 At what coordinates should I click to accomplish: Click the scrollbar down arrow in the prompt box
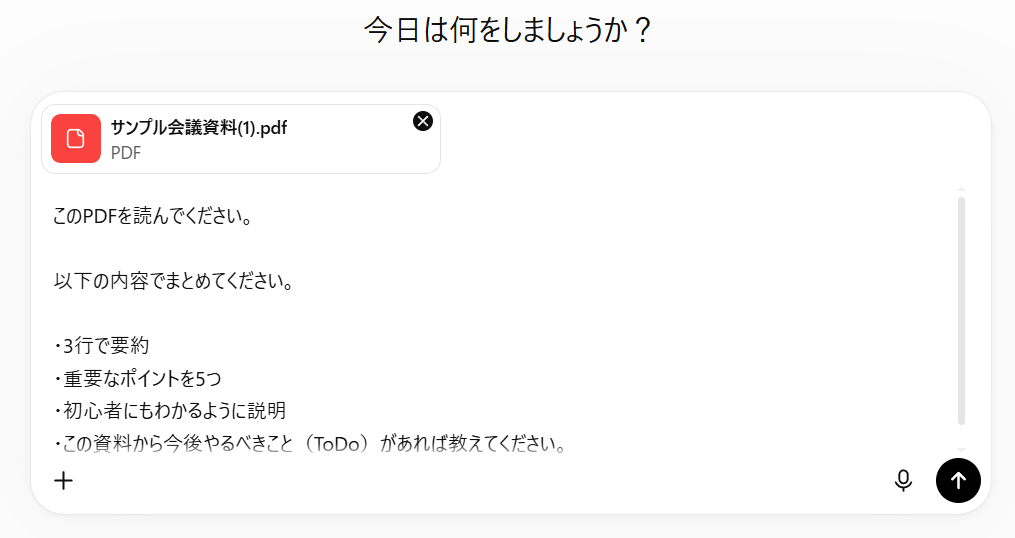coord(961,449)
